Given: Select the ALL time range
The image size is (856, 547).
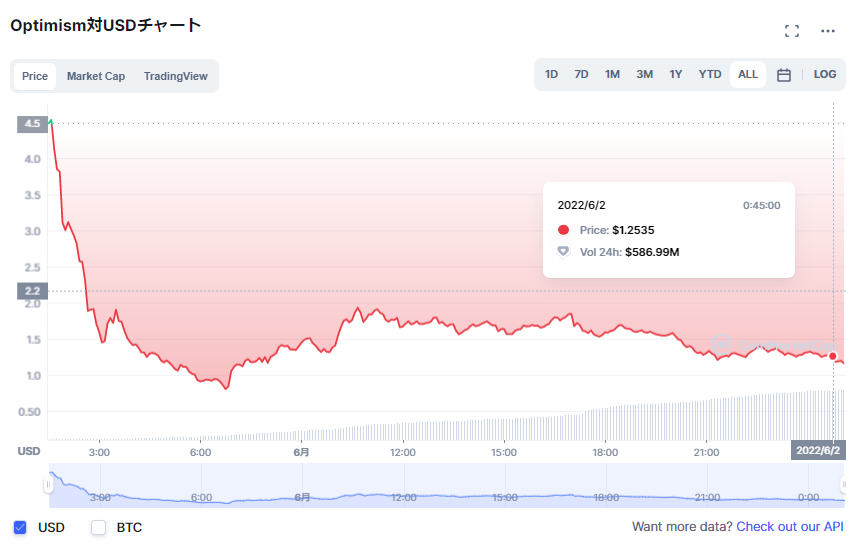Looking at the screenshot, I should point(748,74).
